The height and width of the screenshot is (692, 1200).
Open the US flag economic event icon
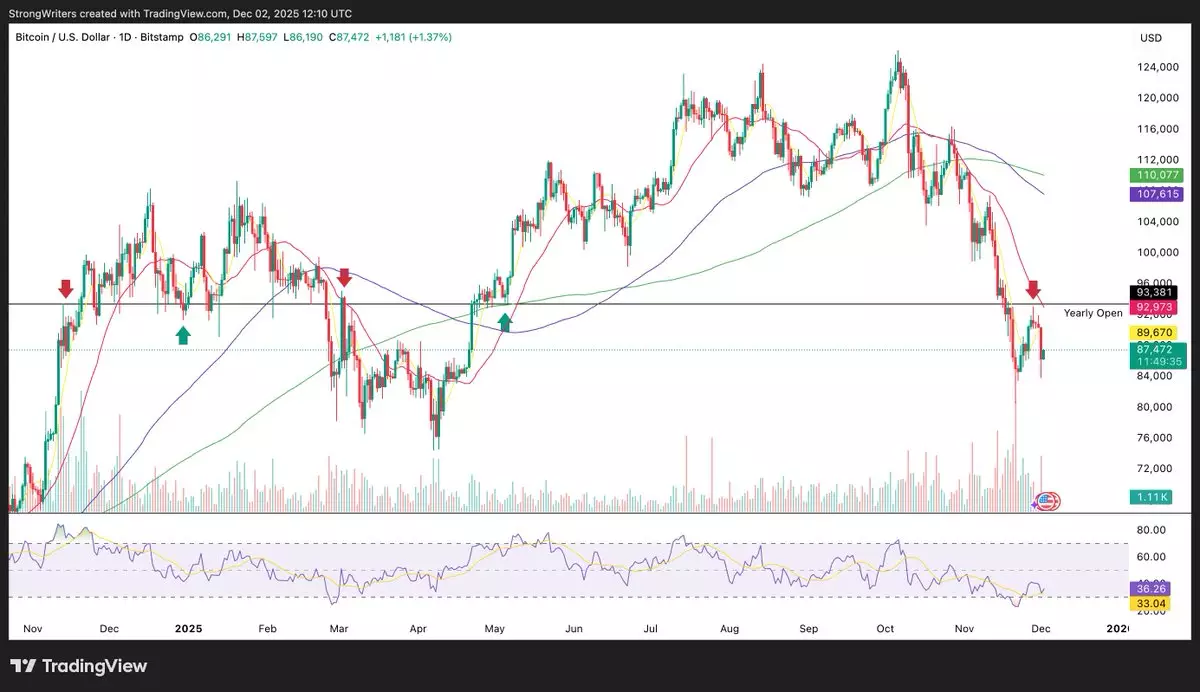click(1048, 502)
